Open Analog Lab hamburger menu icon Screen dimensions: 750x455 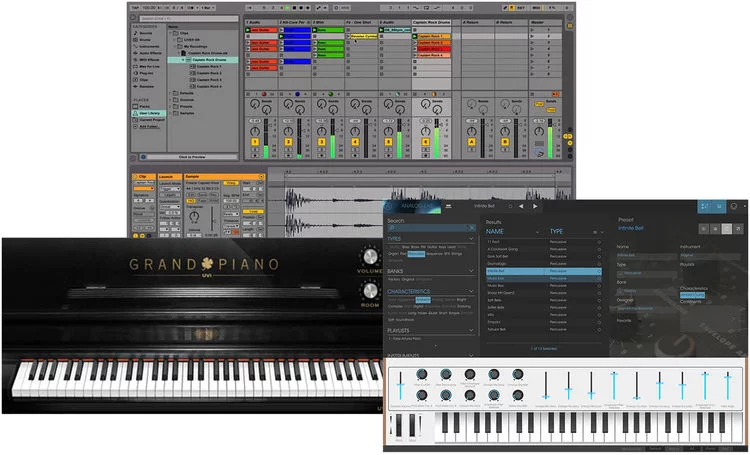click(449, 206)
